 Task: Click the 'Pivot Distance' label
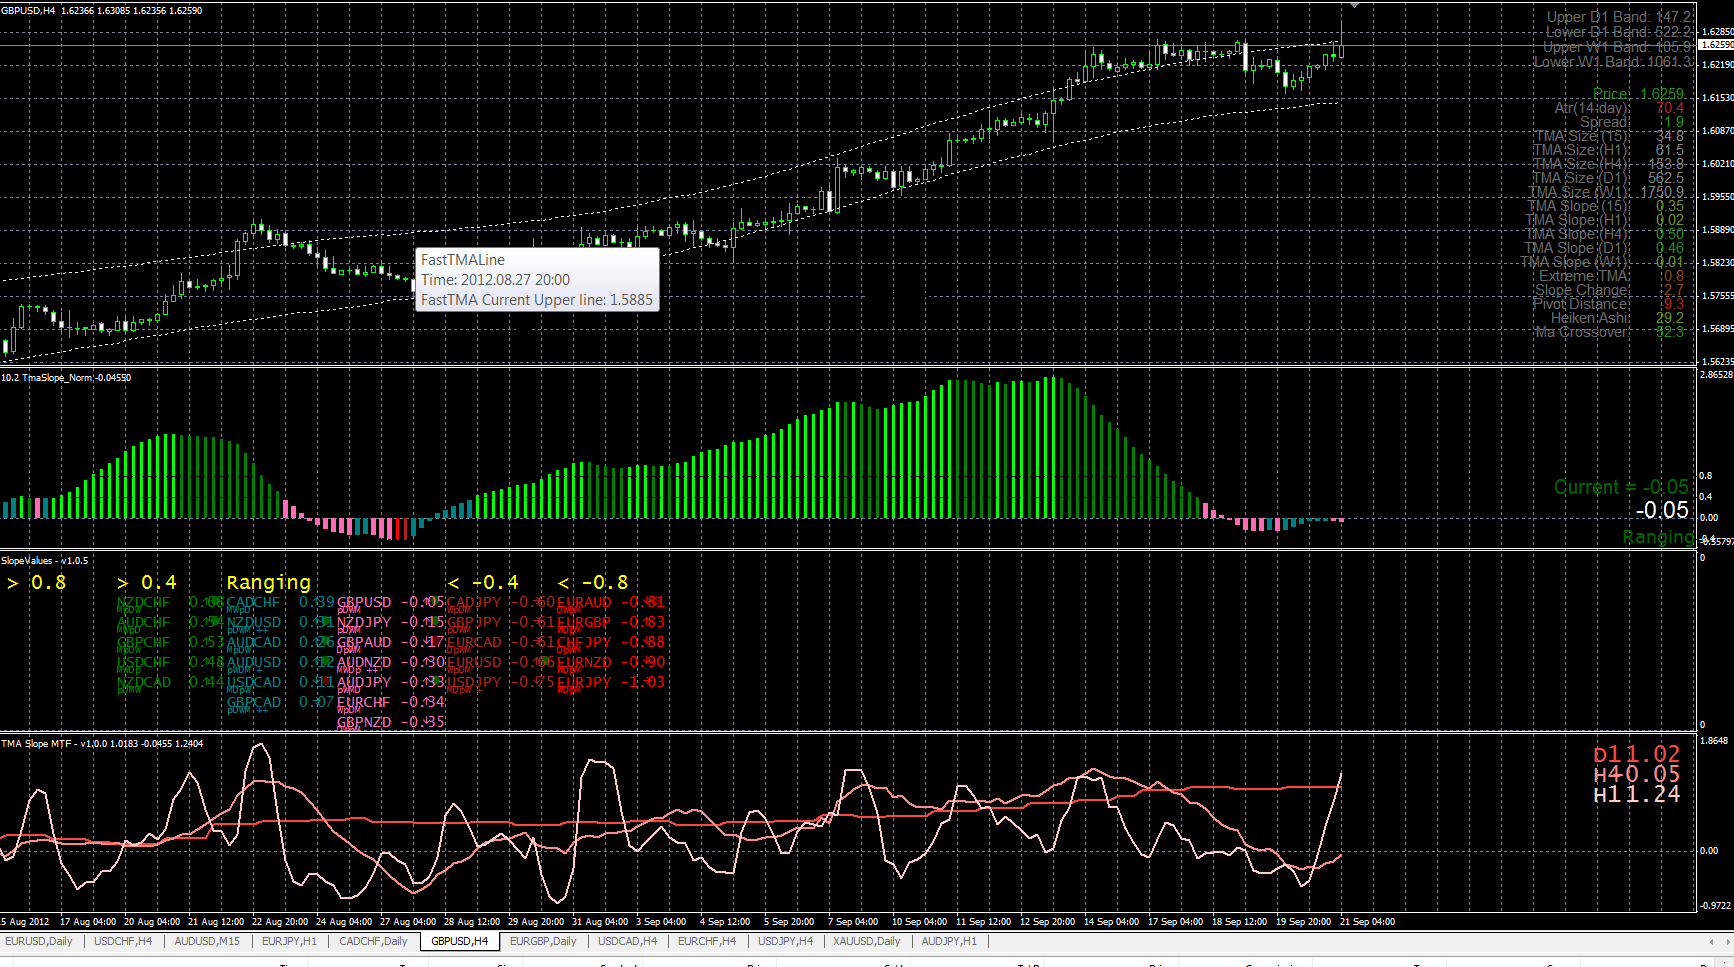coord(1581,304)
